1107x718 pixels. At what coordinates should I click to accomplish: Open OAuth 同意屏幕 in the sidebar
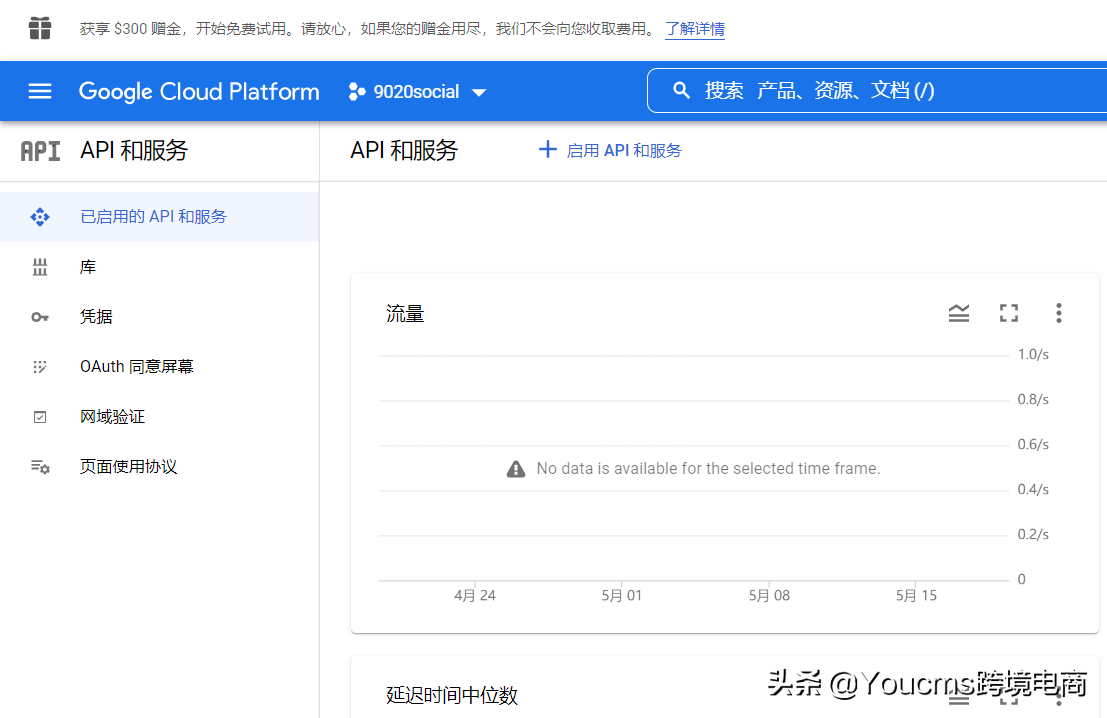[160, 366]
